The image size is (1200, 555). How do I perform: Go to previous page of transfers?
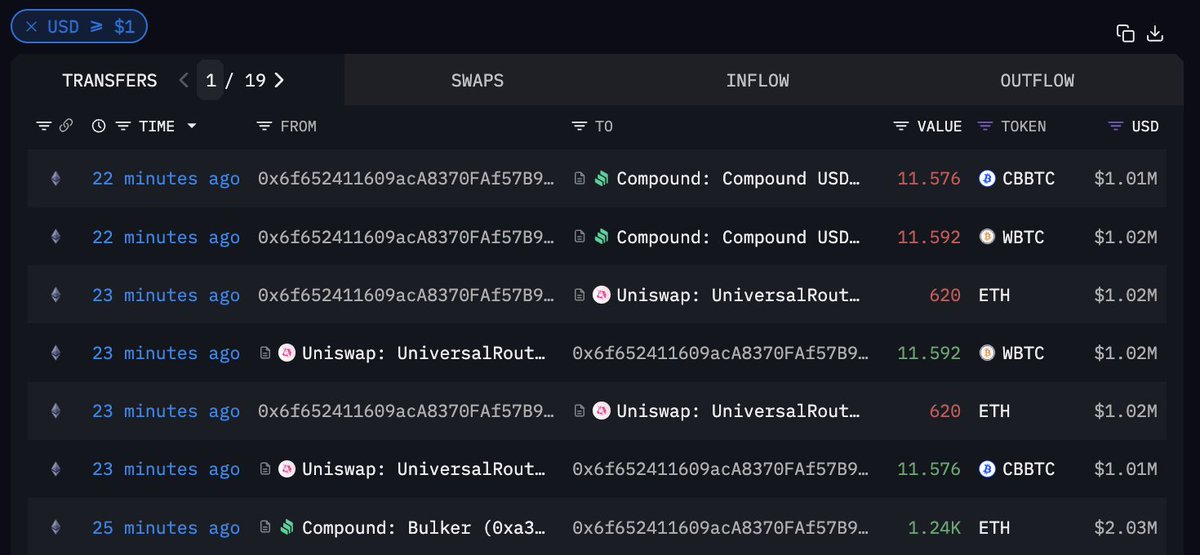[184, 80]
